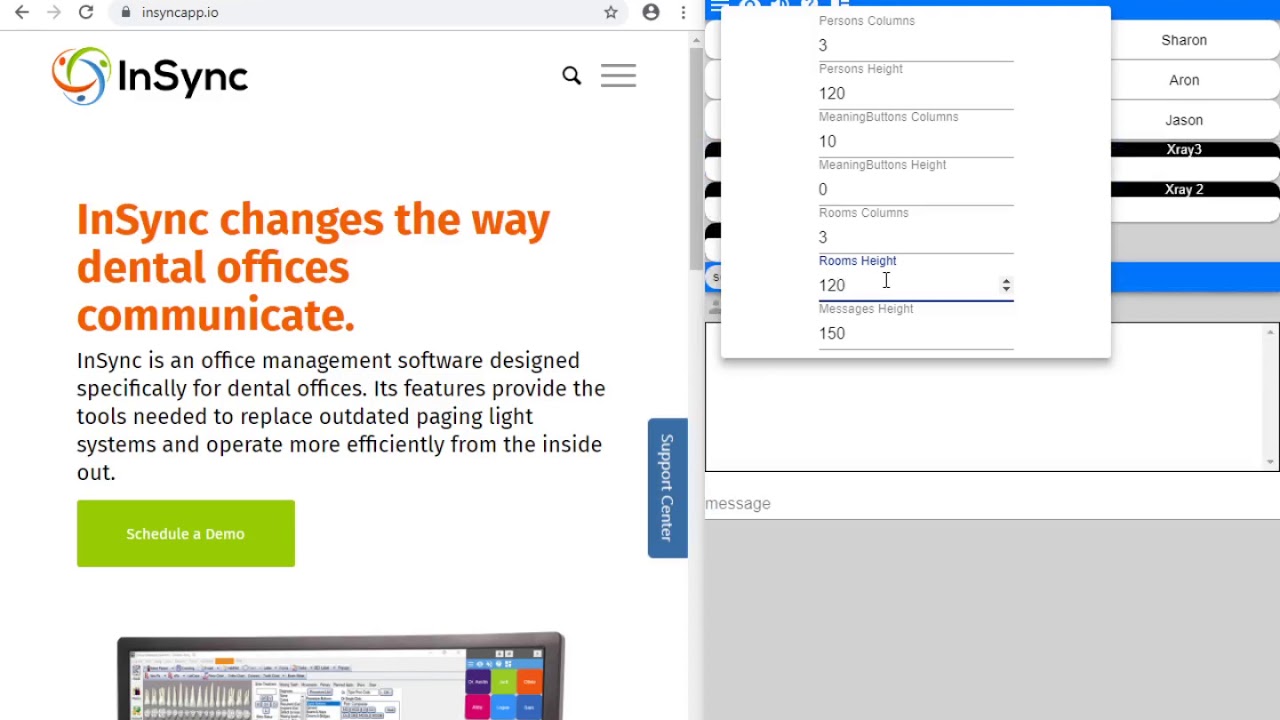Edit the Rooms Columns field
Viewport: 1280px width, 720px height.
(916, 237)
